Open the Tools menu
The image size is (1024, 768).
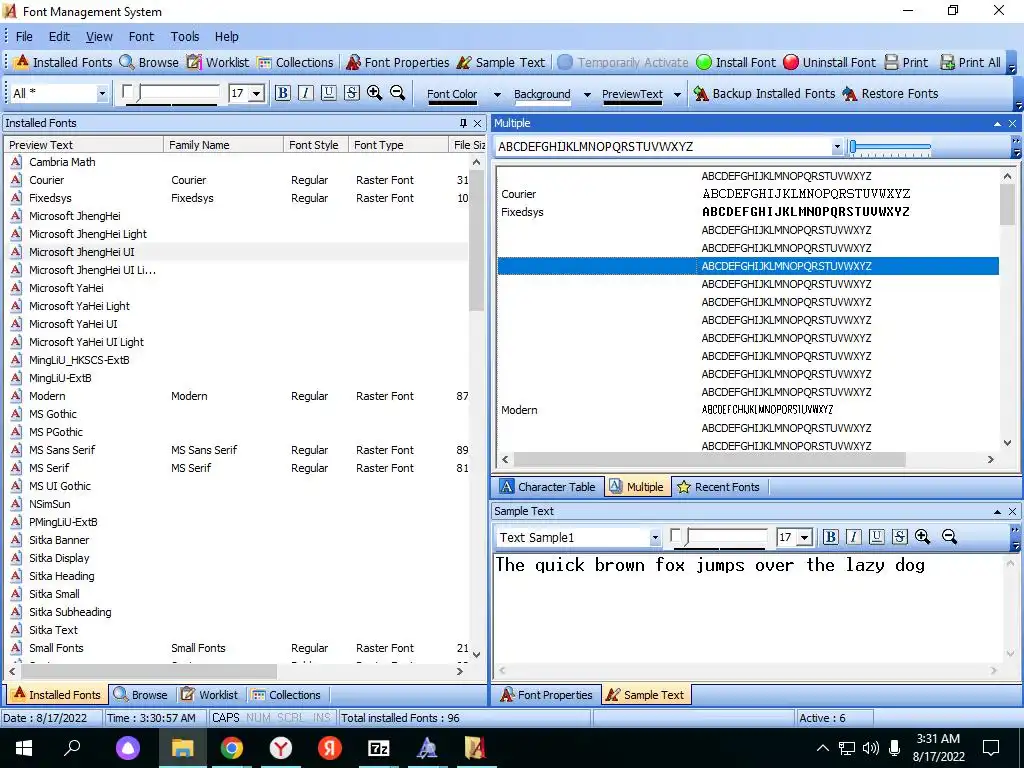coord(185,37)
